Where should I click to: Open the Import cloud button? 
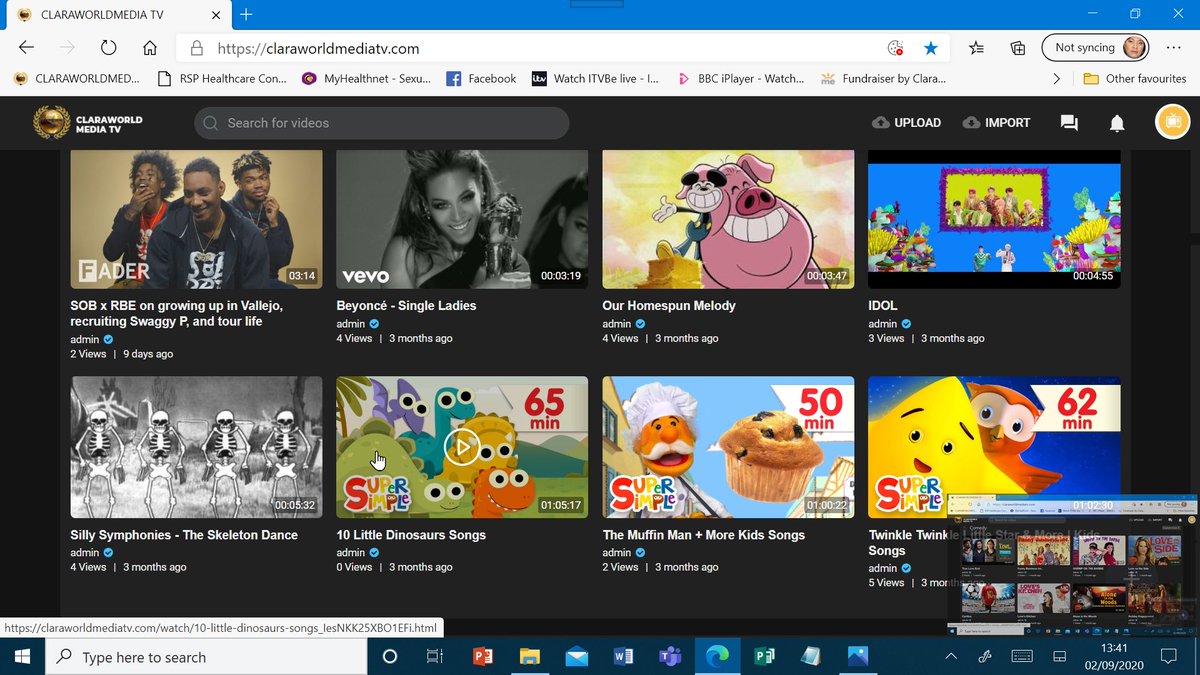pyautogui.click(x=996, y=123)
